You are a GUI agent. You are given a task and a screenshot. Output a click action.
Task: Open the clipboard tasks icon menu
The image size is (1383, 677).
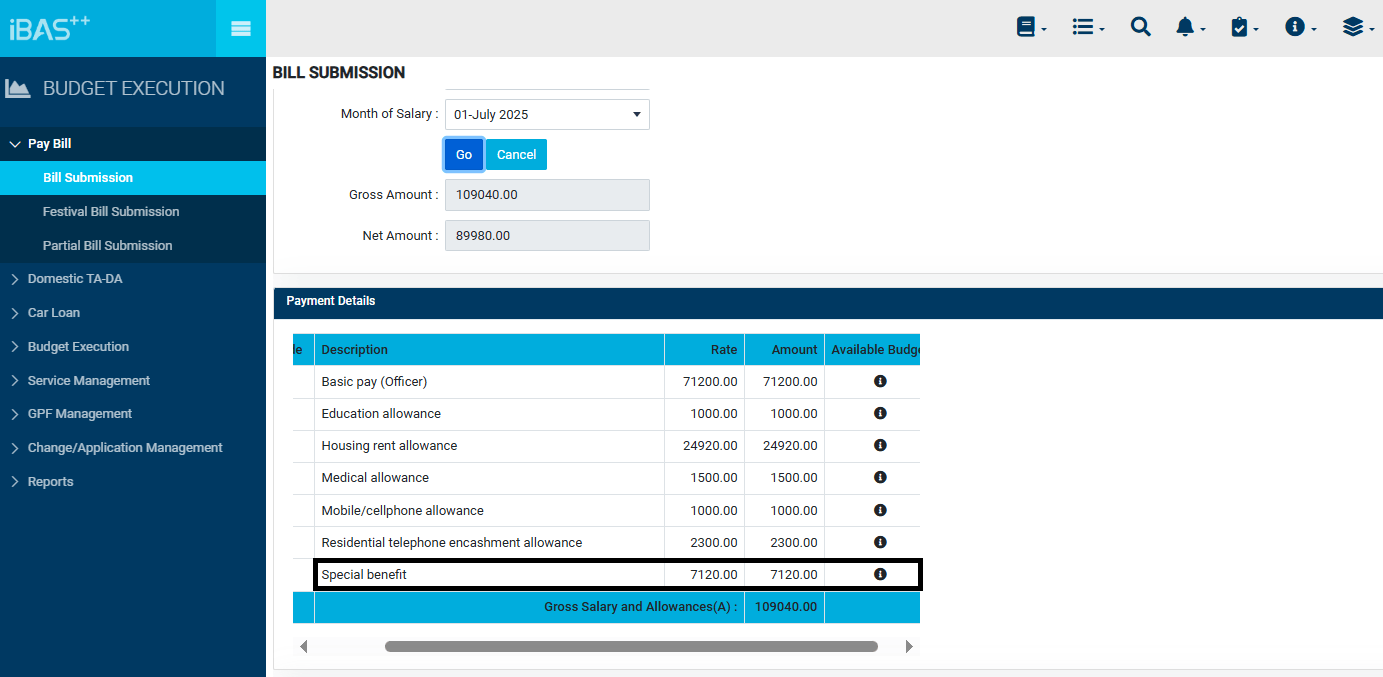coord(1243,28)
